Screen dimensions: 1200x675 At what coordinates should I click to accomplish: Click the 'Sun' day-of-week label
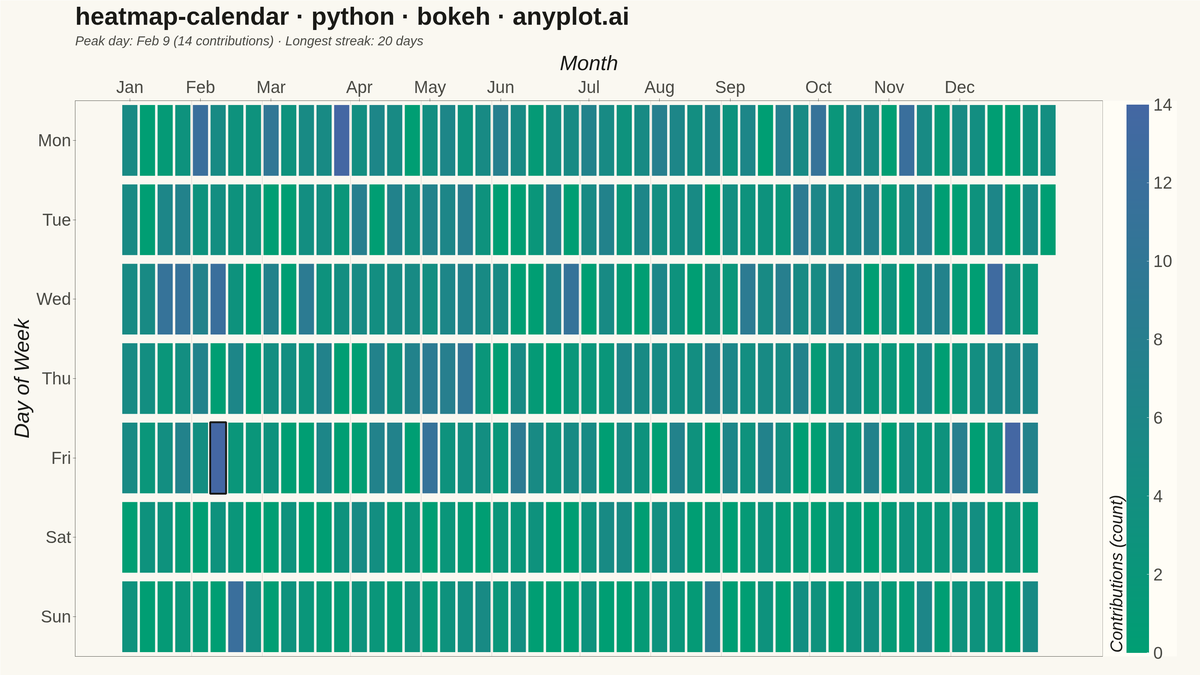[x=57, y=617]
